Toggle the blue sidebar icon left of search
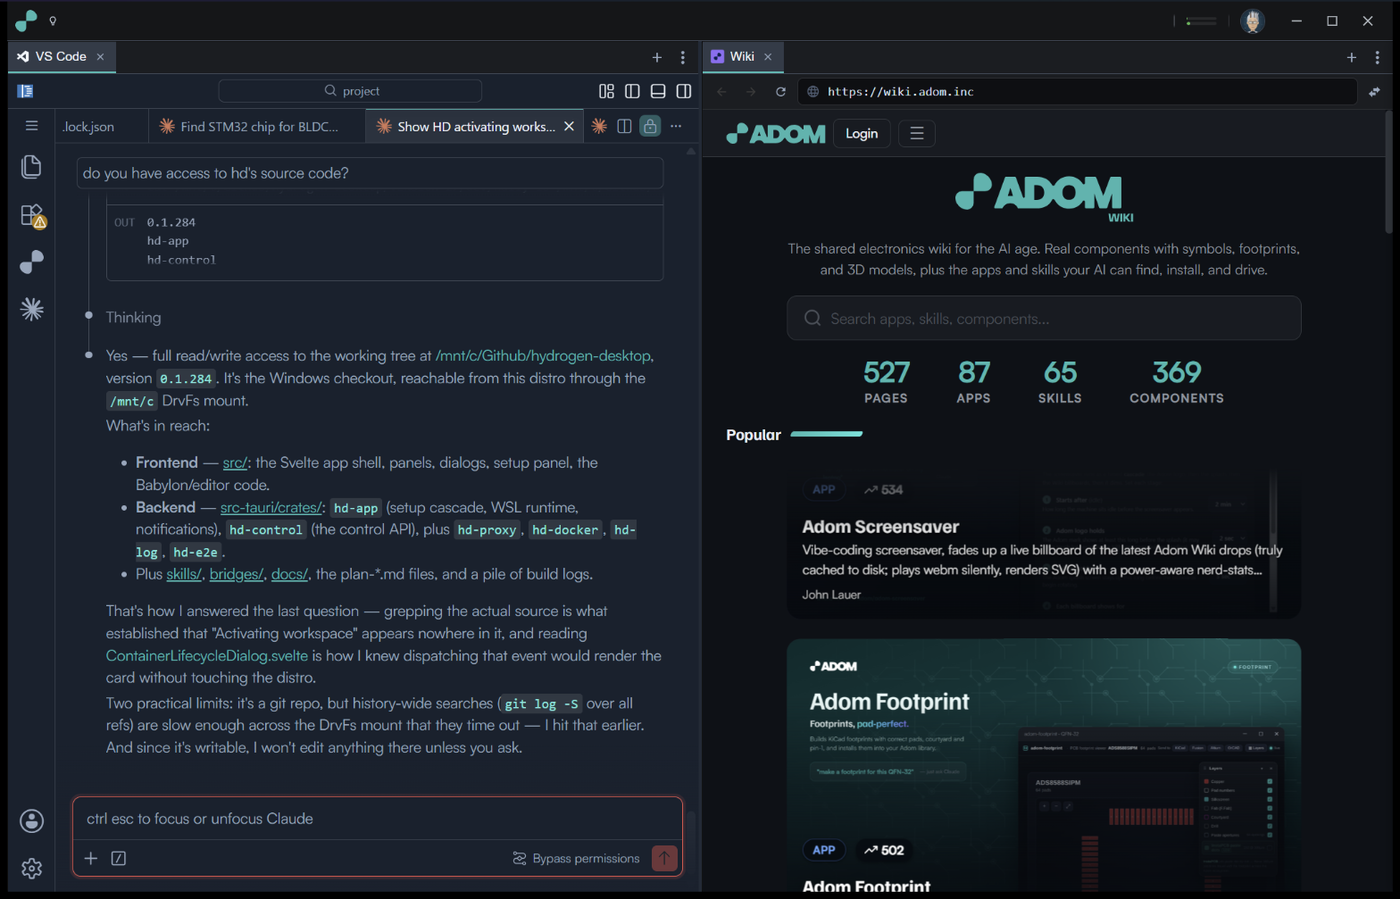The width and height of the screenshot is (1400, 899). 26,91
